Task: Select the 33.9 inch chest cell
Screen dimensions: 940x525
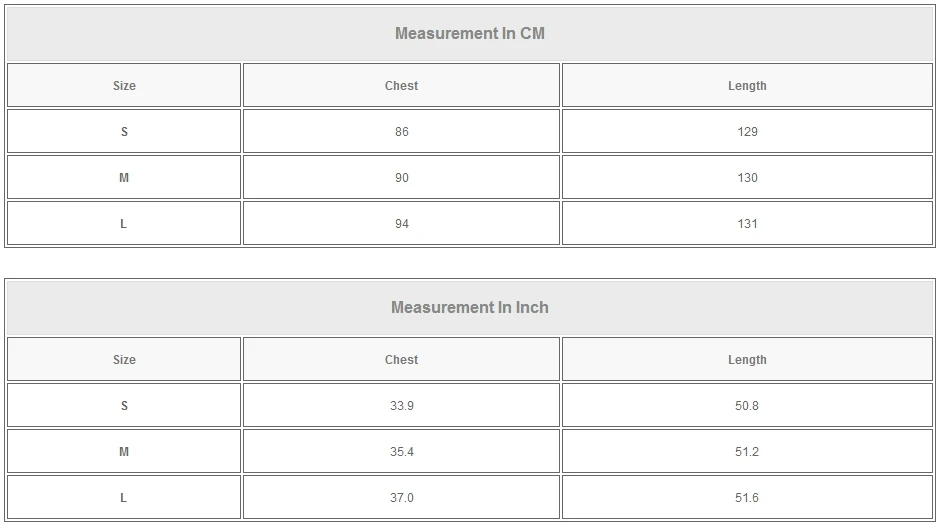Action: [401, 406]
